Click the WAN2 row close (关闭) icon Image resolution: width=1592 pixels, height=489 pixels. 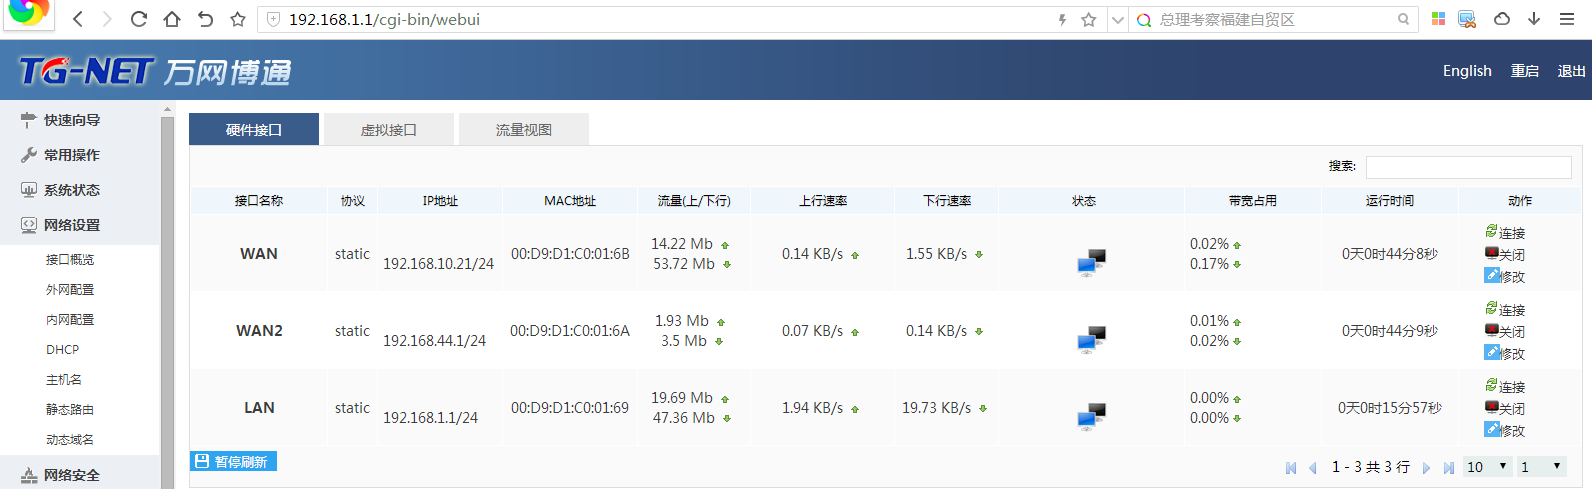1491,330
